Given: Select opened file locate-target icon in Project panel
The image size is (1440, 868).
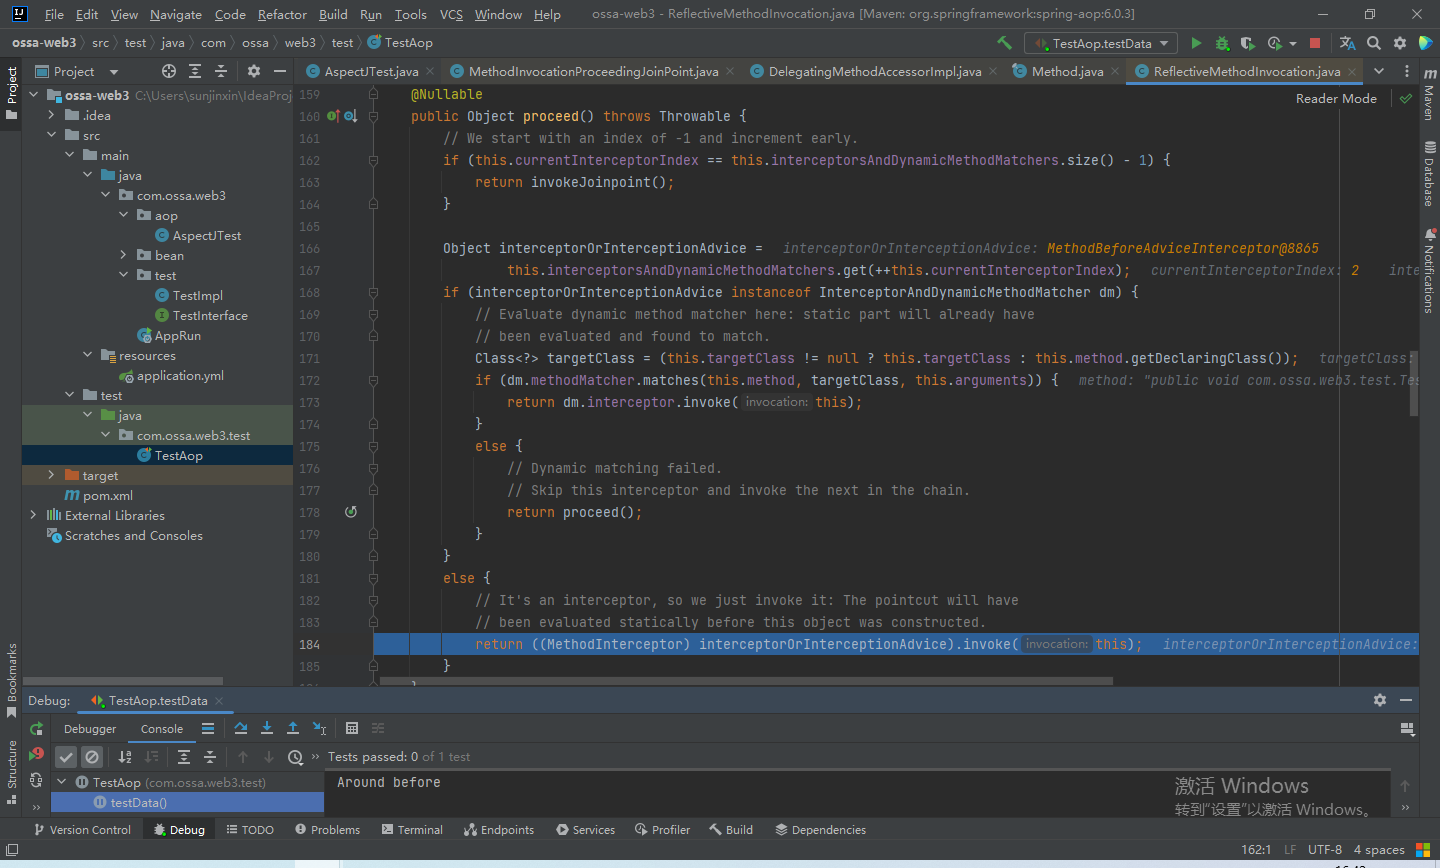Looking at the screenshot, I should [x=169, y=71].
